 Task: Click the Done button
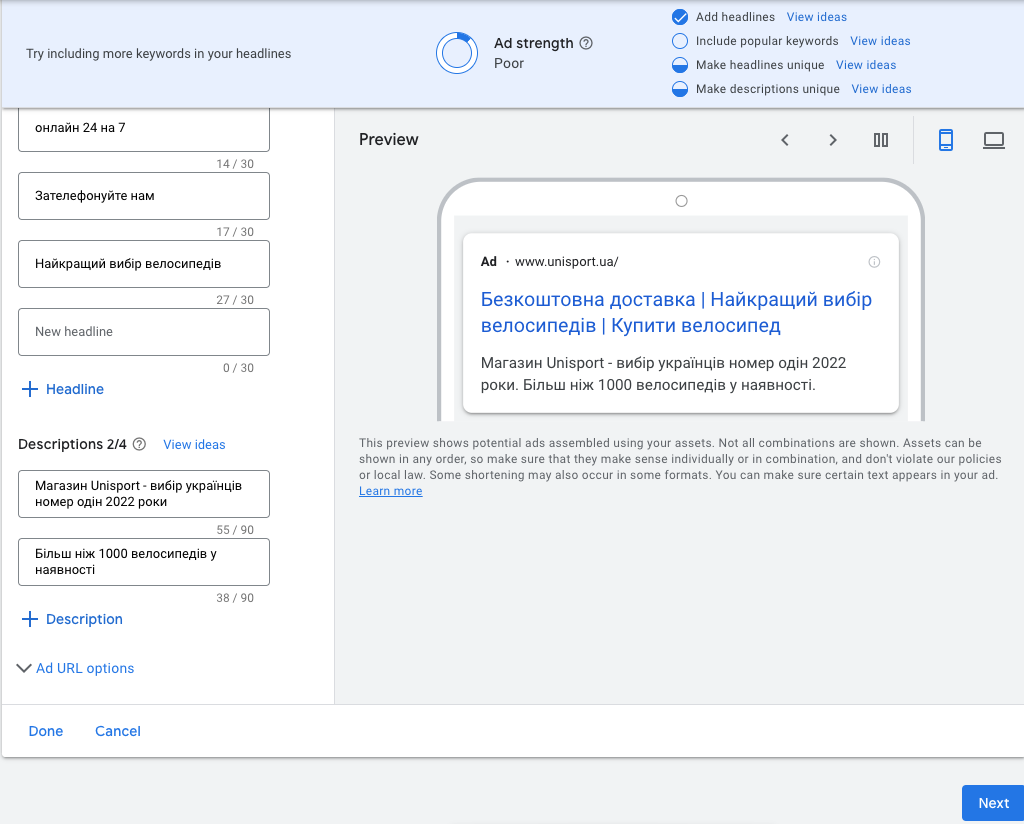click(46, 731)
